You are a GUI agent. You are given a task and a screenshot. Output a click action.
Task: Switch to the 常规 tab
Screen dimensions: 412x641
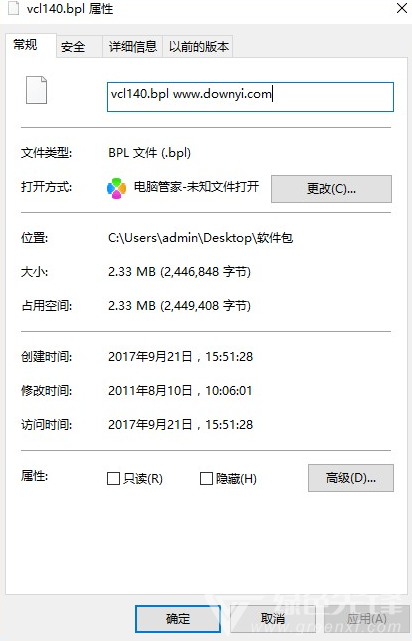coord(26,45)
